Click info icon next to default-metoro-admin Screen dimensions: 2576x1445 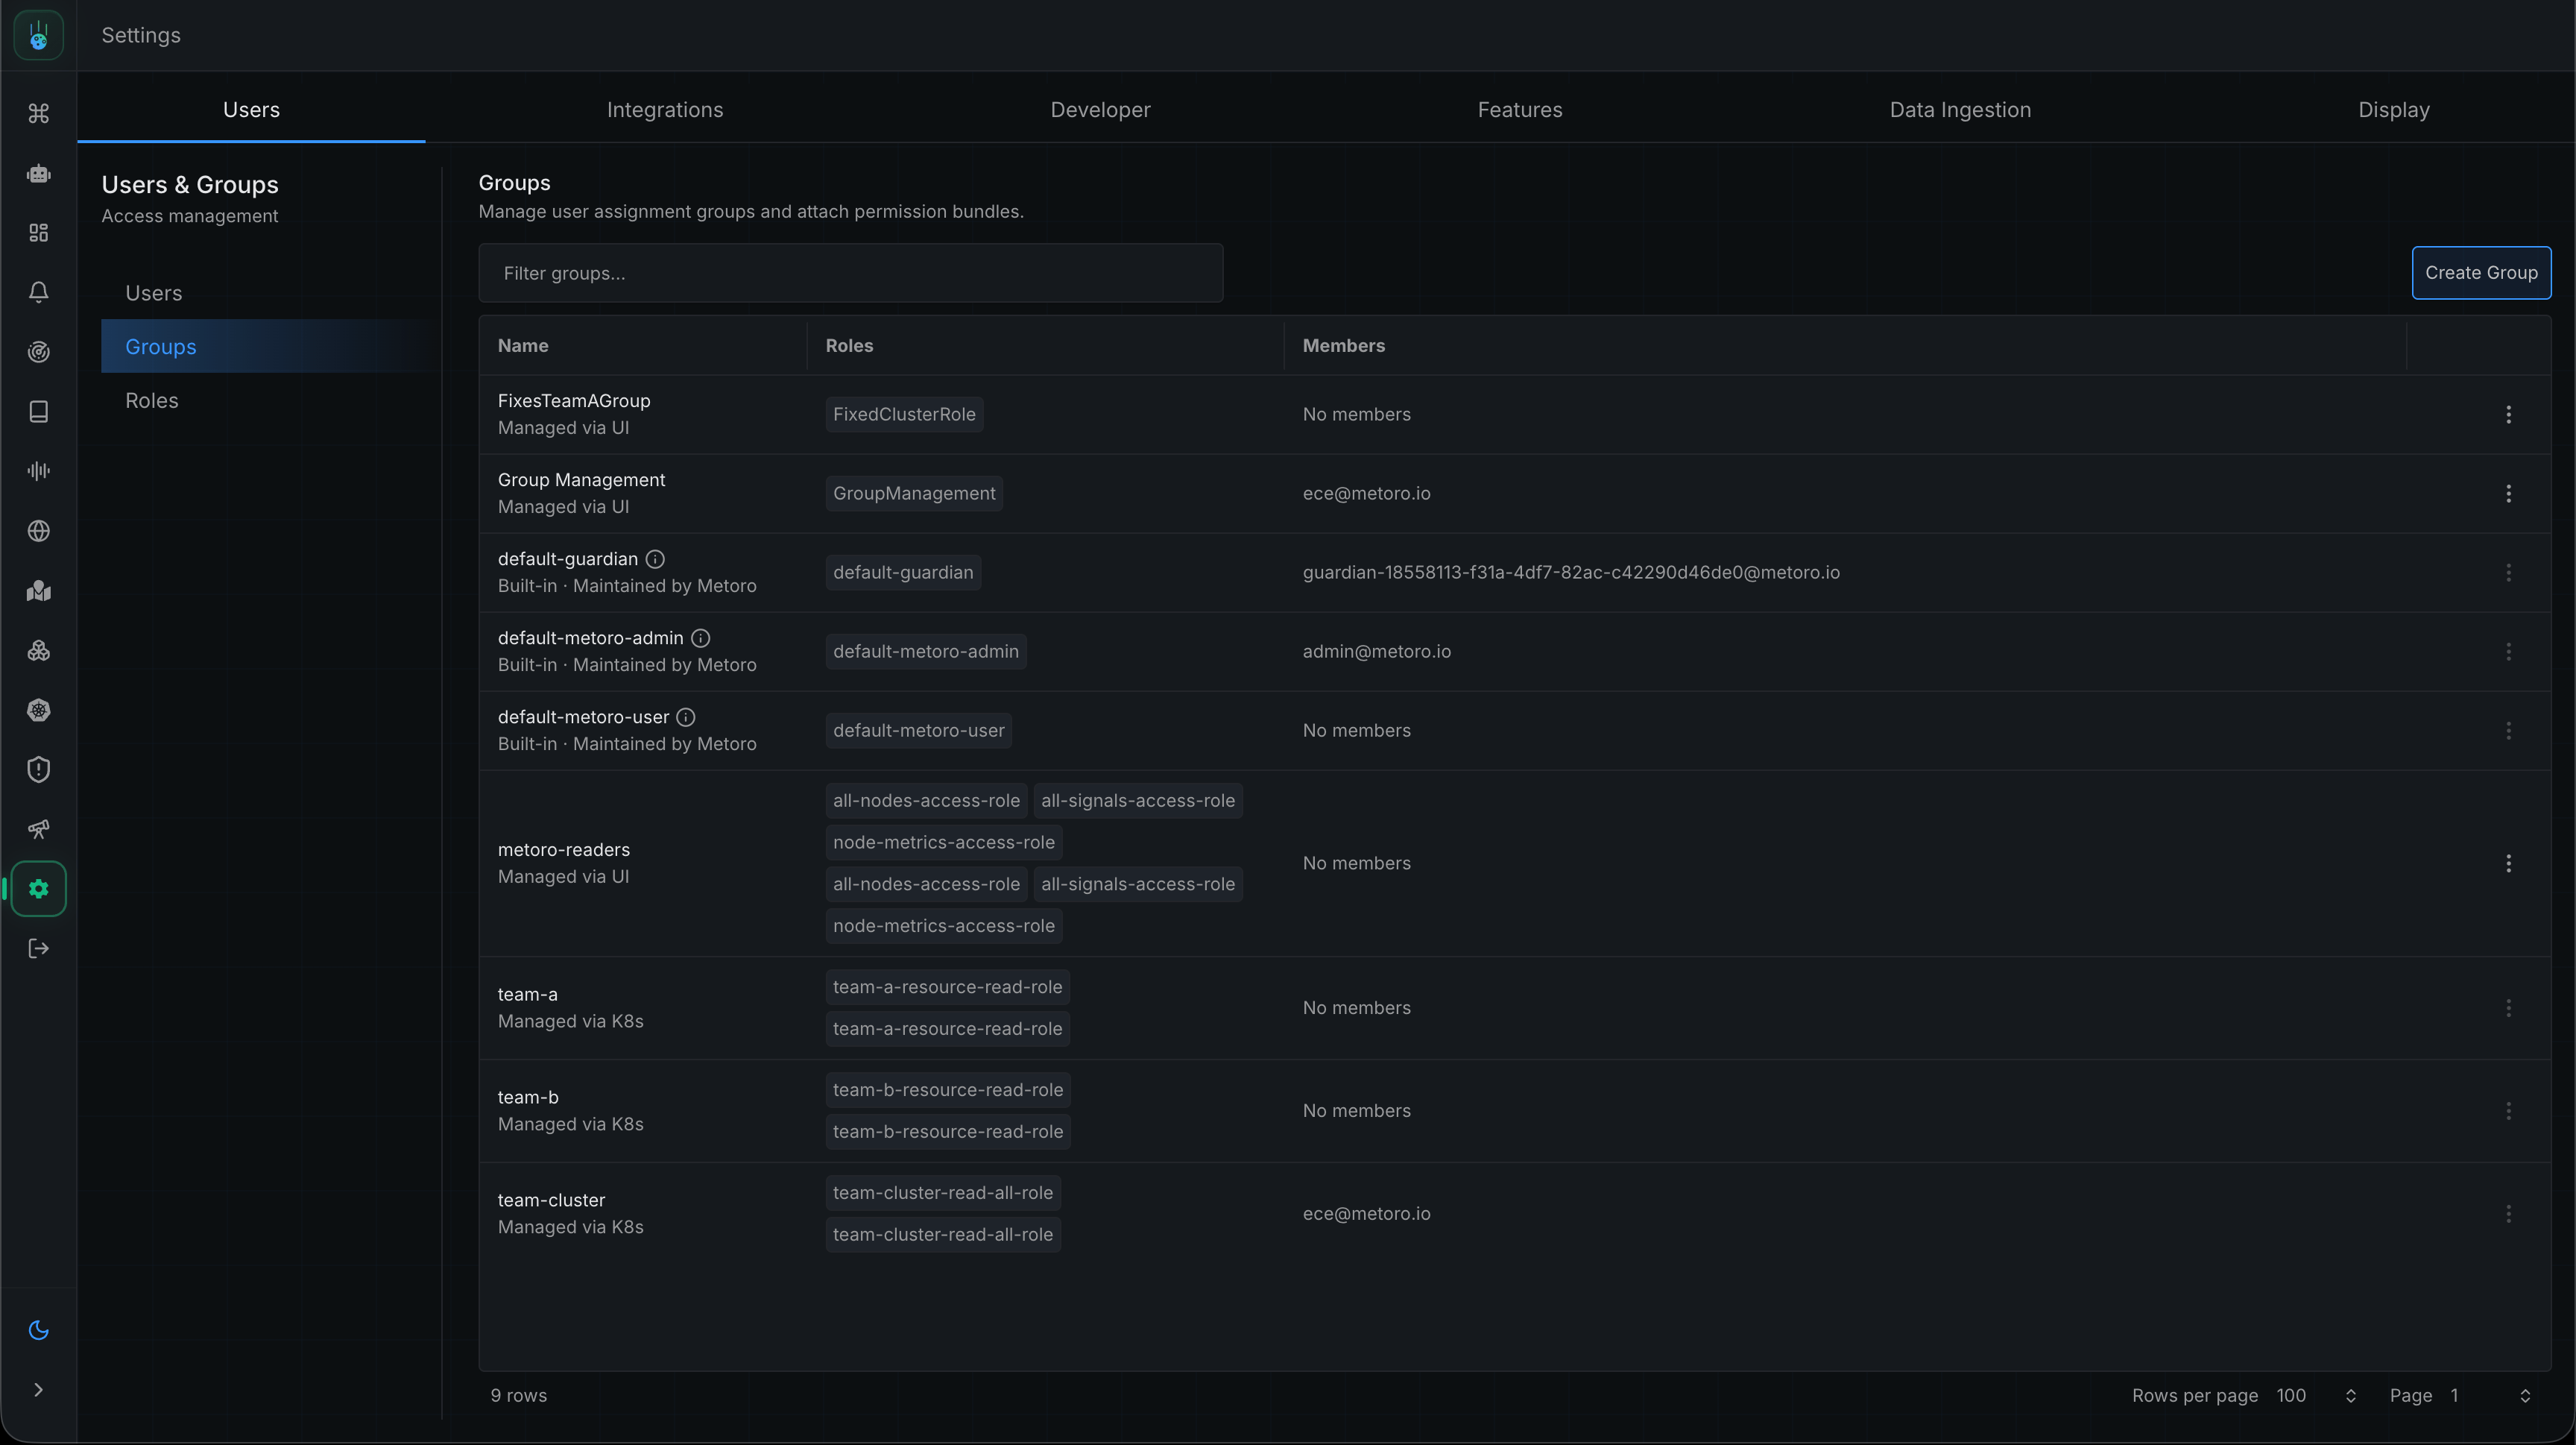[701, 638]
